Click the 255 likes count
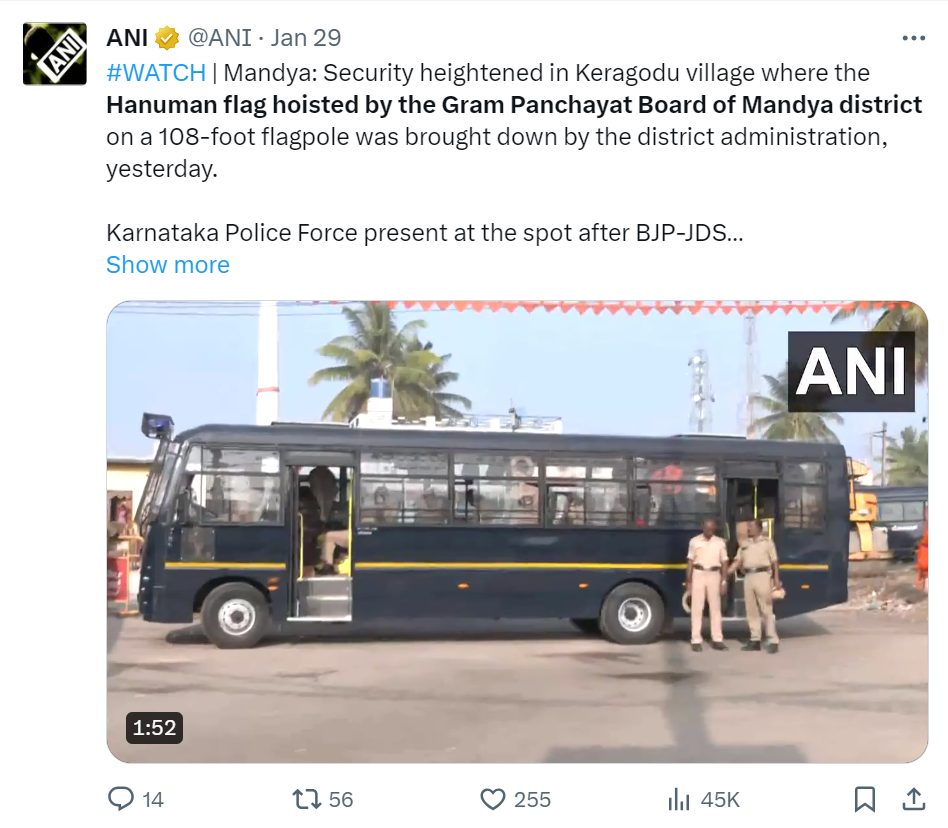948x828 pixels. [x=532, y=800]
